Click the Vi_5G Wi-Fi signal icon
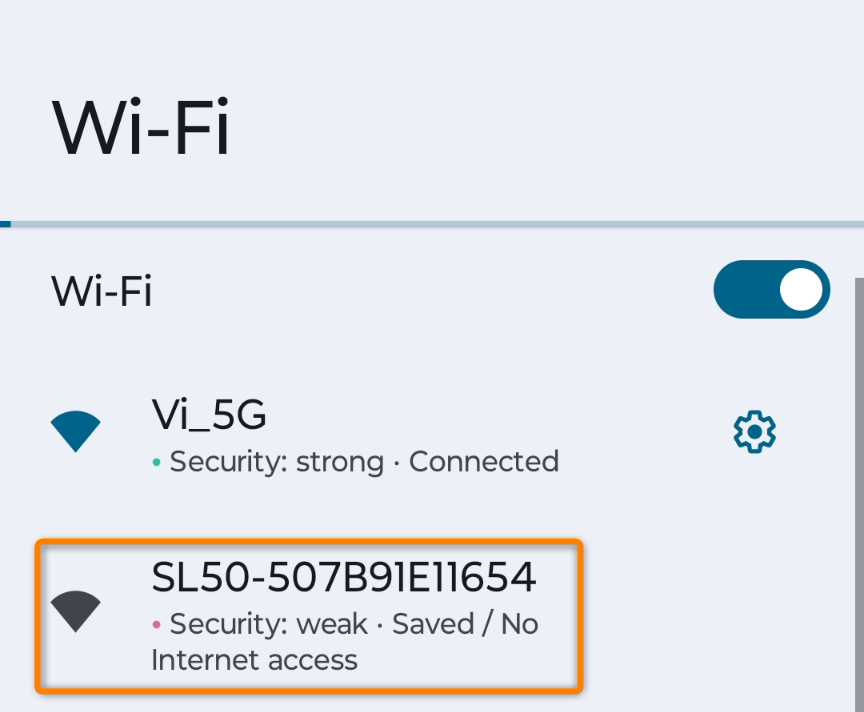This screenshot has height=712, width=864. [x=75, y=431]
